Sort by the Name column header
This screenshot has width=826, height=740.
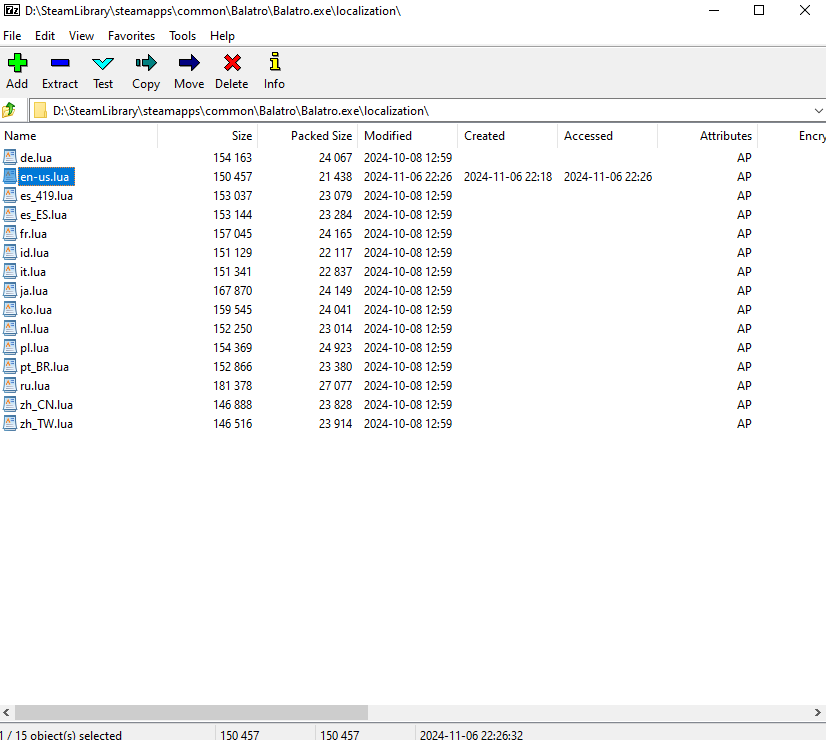pos(78,136)
